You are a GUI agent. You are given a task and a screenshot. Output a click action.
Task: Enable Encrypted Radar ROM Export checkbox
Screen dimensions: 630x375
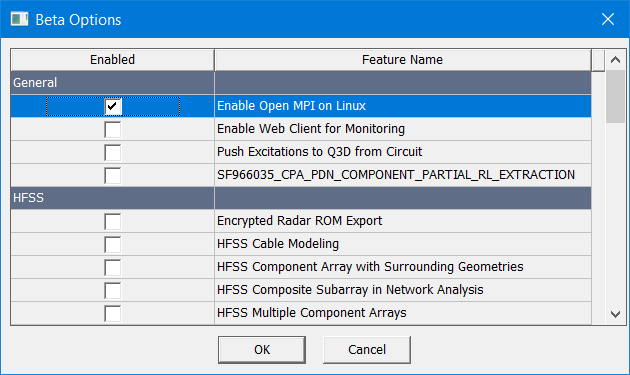pos(112,221)
